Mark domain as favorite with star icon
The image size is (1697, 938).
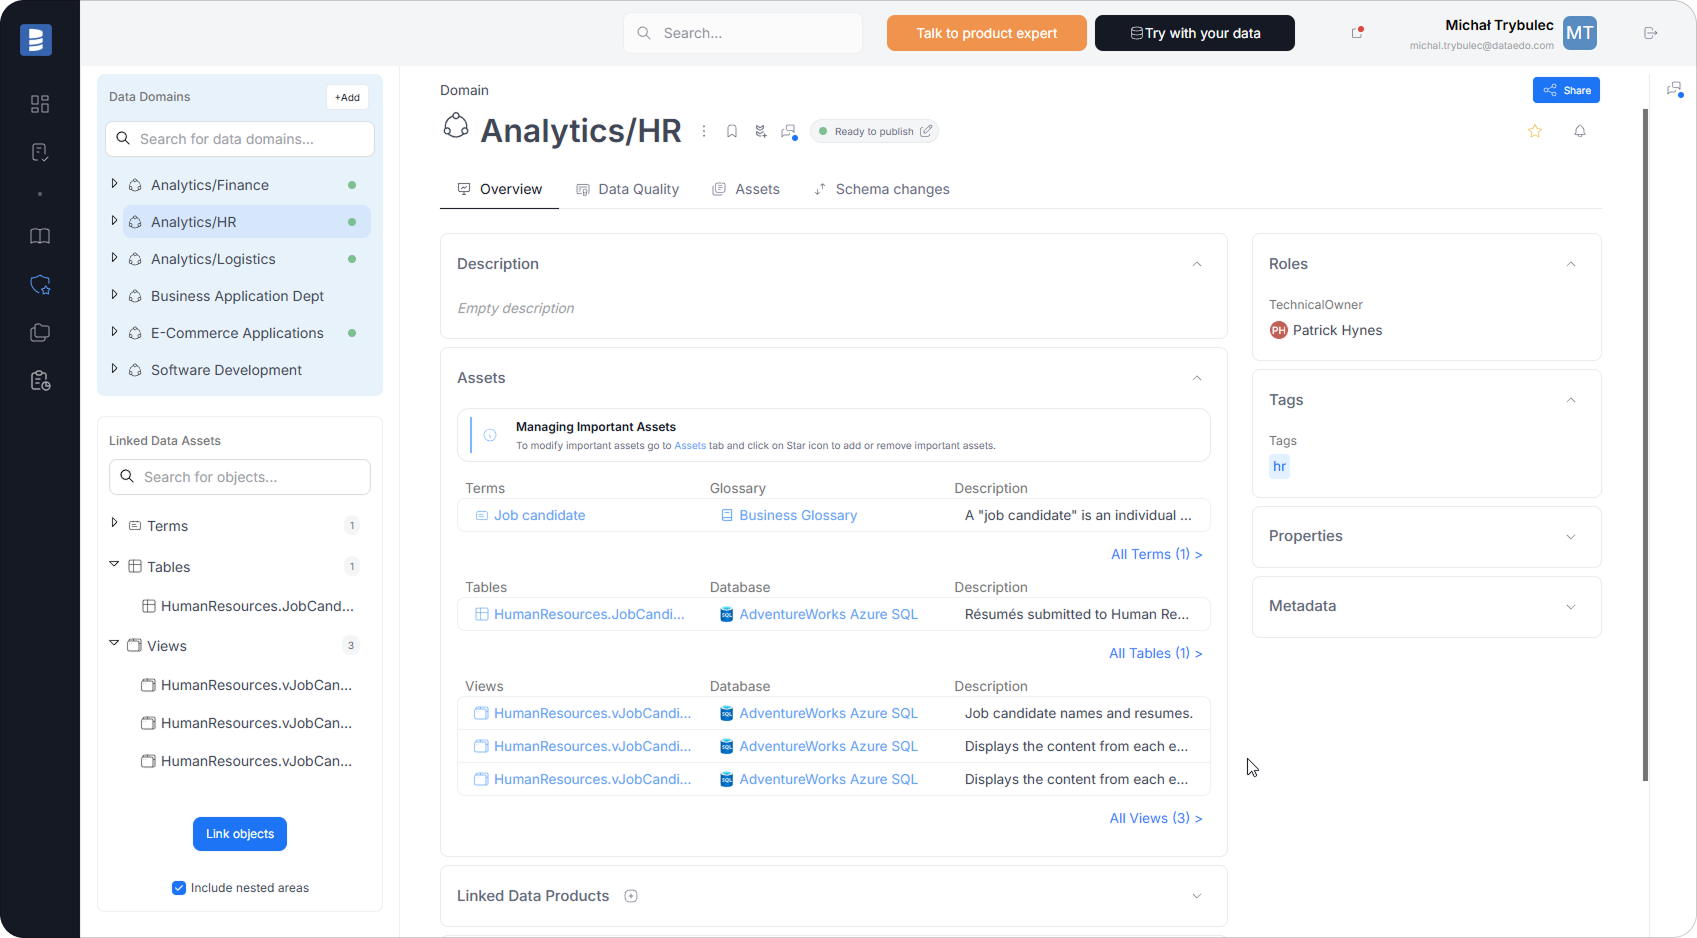pos(1535,131)
